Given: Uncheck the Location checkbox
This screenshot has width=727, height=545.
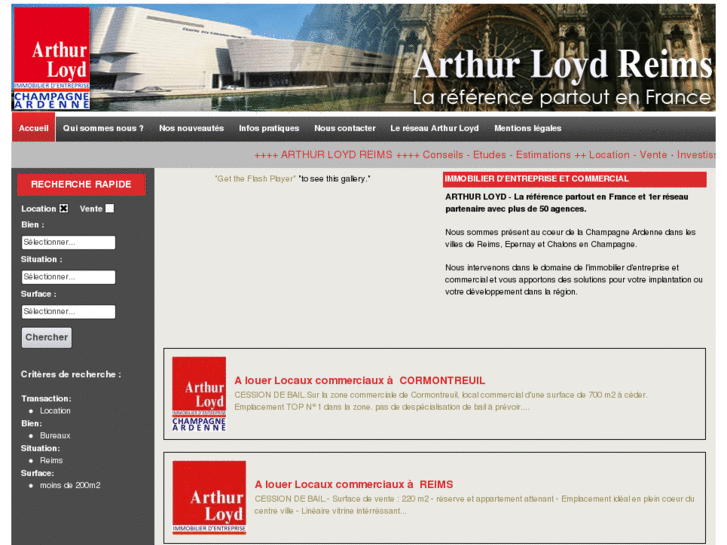Looking at the screenshot, I should coord(64,208).
